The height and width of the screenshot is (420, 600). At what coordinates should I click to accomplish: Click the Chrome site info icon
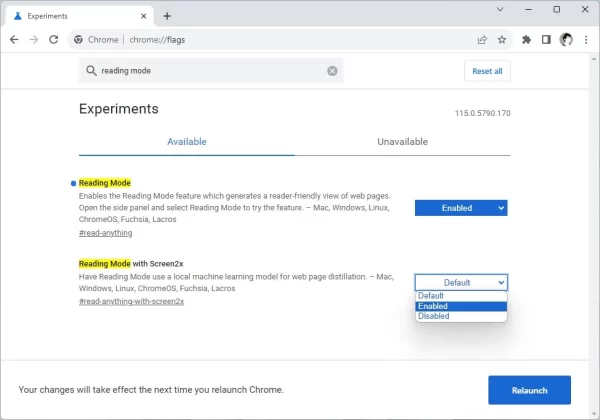78,39
